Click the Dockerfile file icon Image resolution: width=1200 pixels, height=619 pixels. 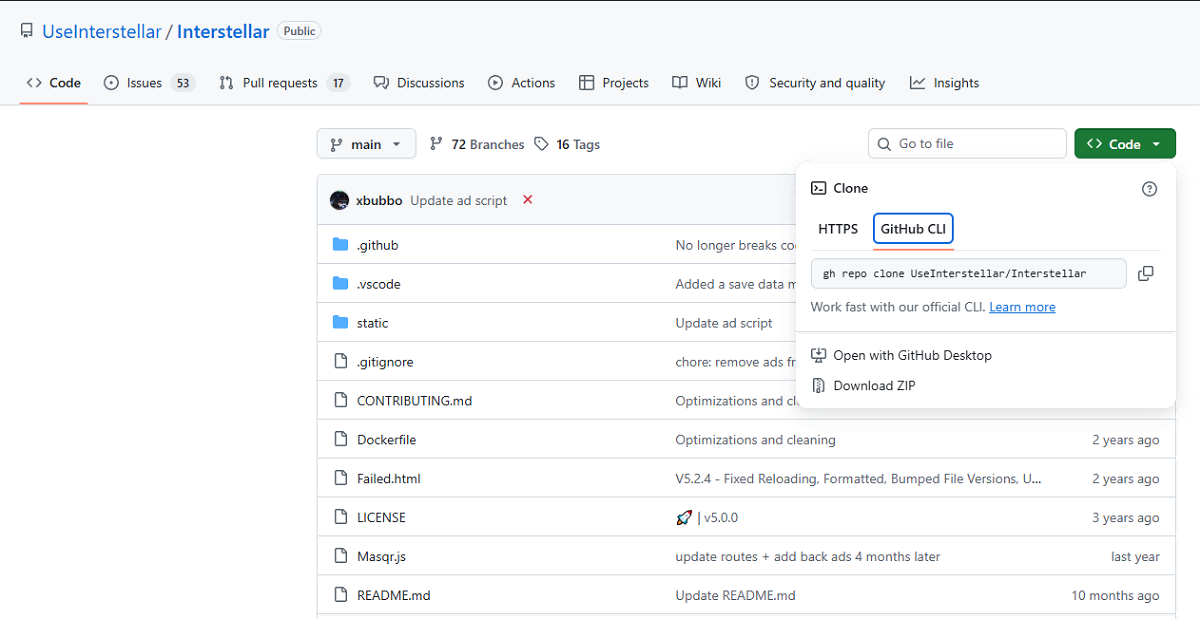[x=340, y=440]
